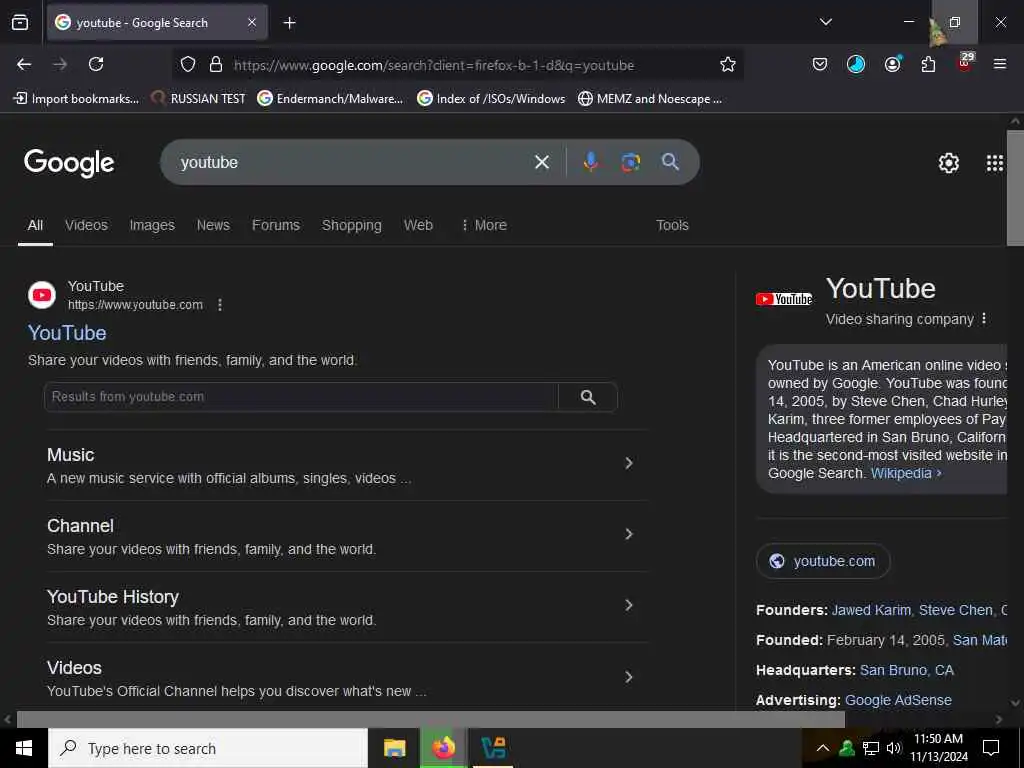
Task: Show hidden system tray icons
Action: (x=823, y=748)
